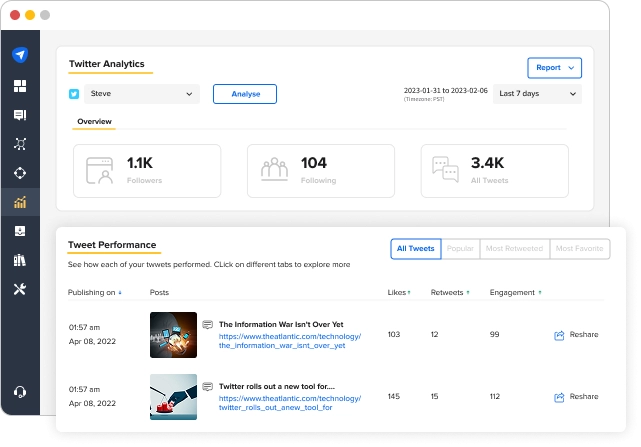Click the Twitter bird account icon
This screenshot has height=447, width=641.
[74, 94]
